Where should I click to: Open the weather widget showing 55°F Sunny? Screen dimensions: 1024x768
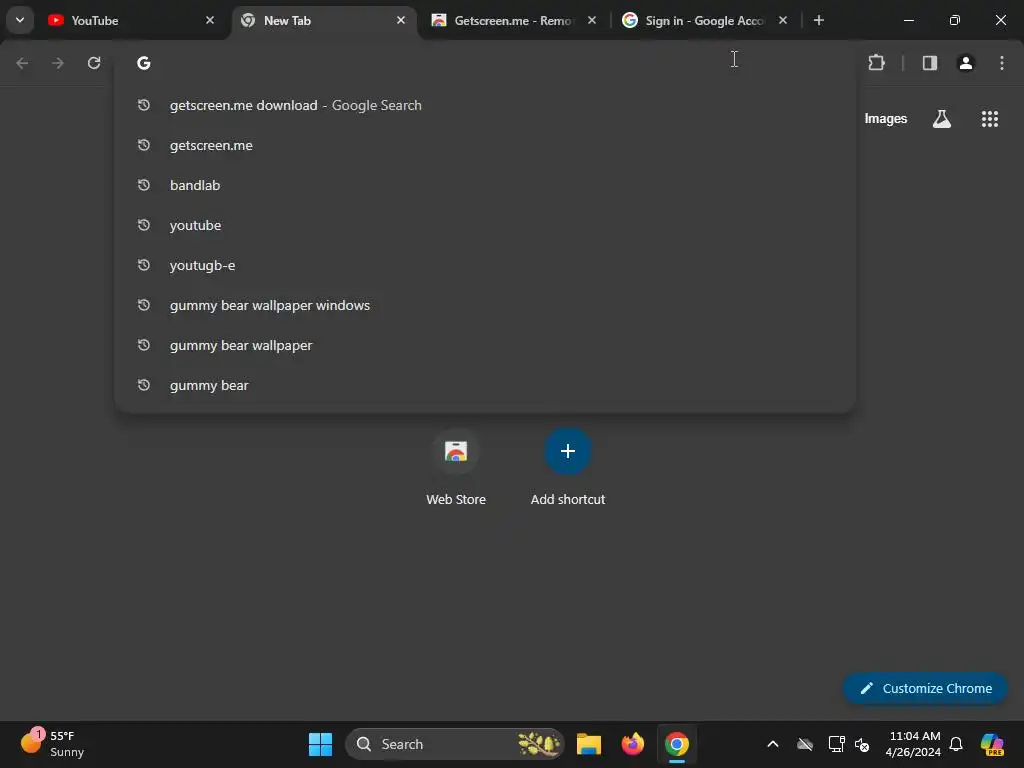pos(52,744)
